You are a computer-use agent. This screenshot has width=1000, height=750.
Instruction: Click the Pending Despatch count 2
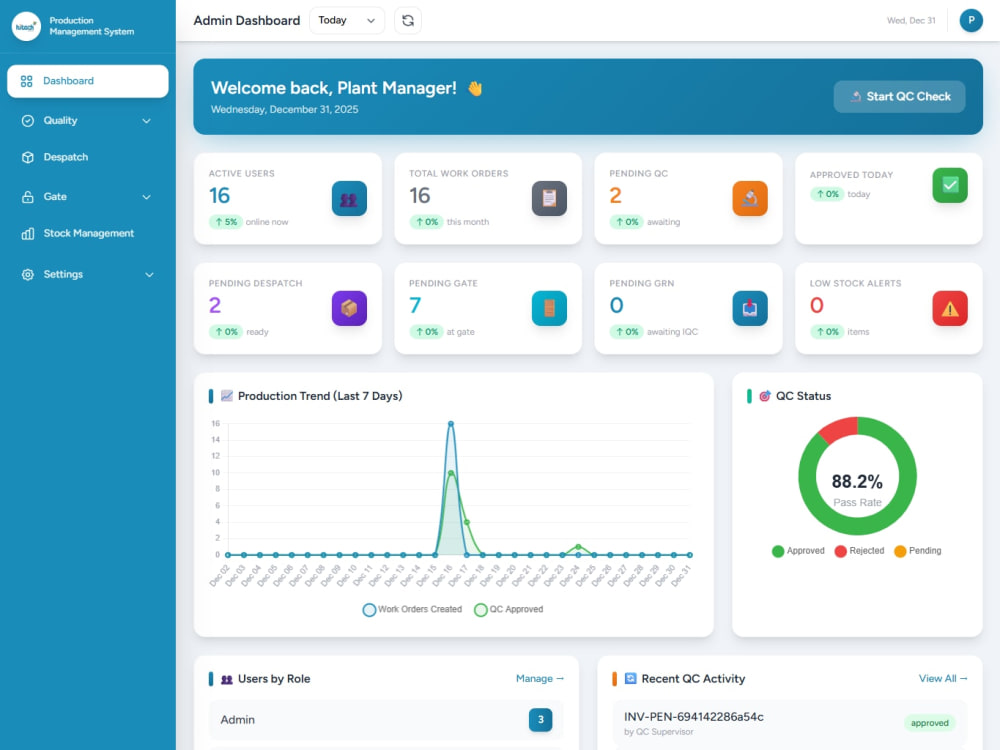tap(214, 305)
